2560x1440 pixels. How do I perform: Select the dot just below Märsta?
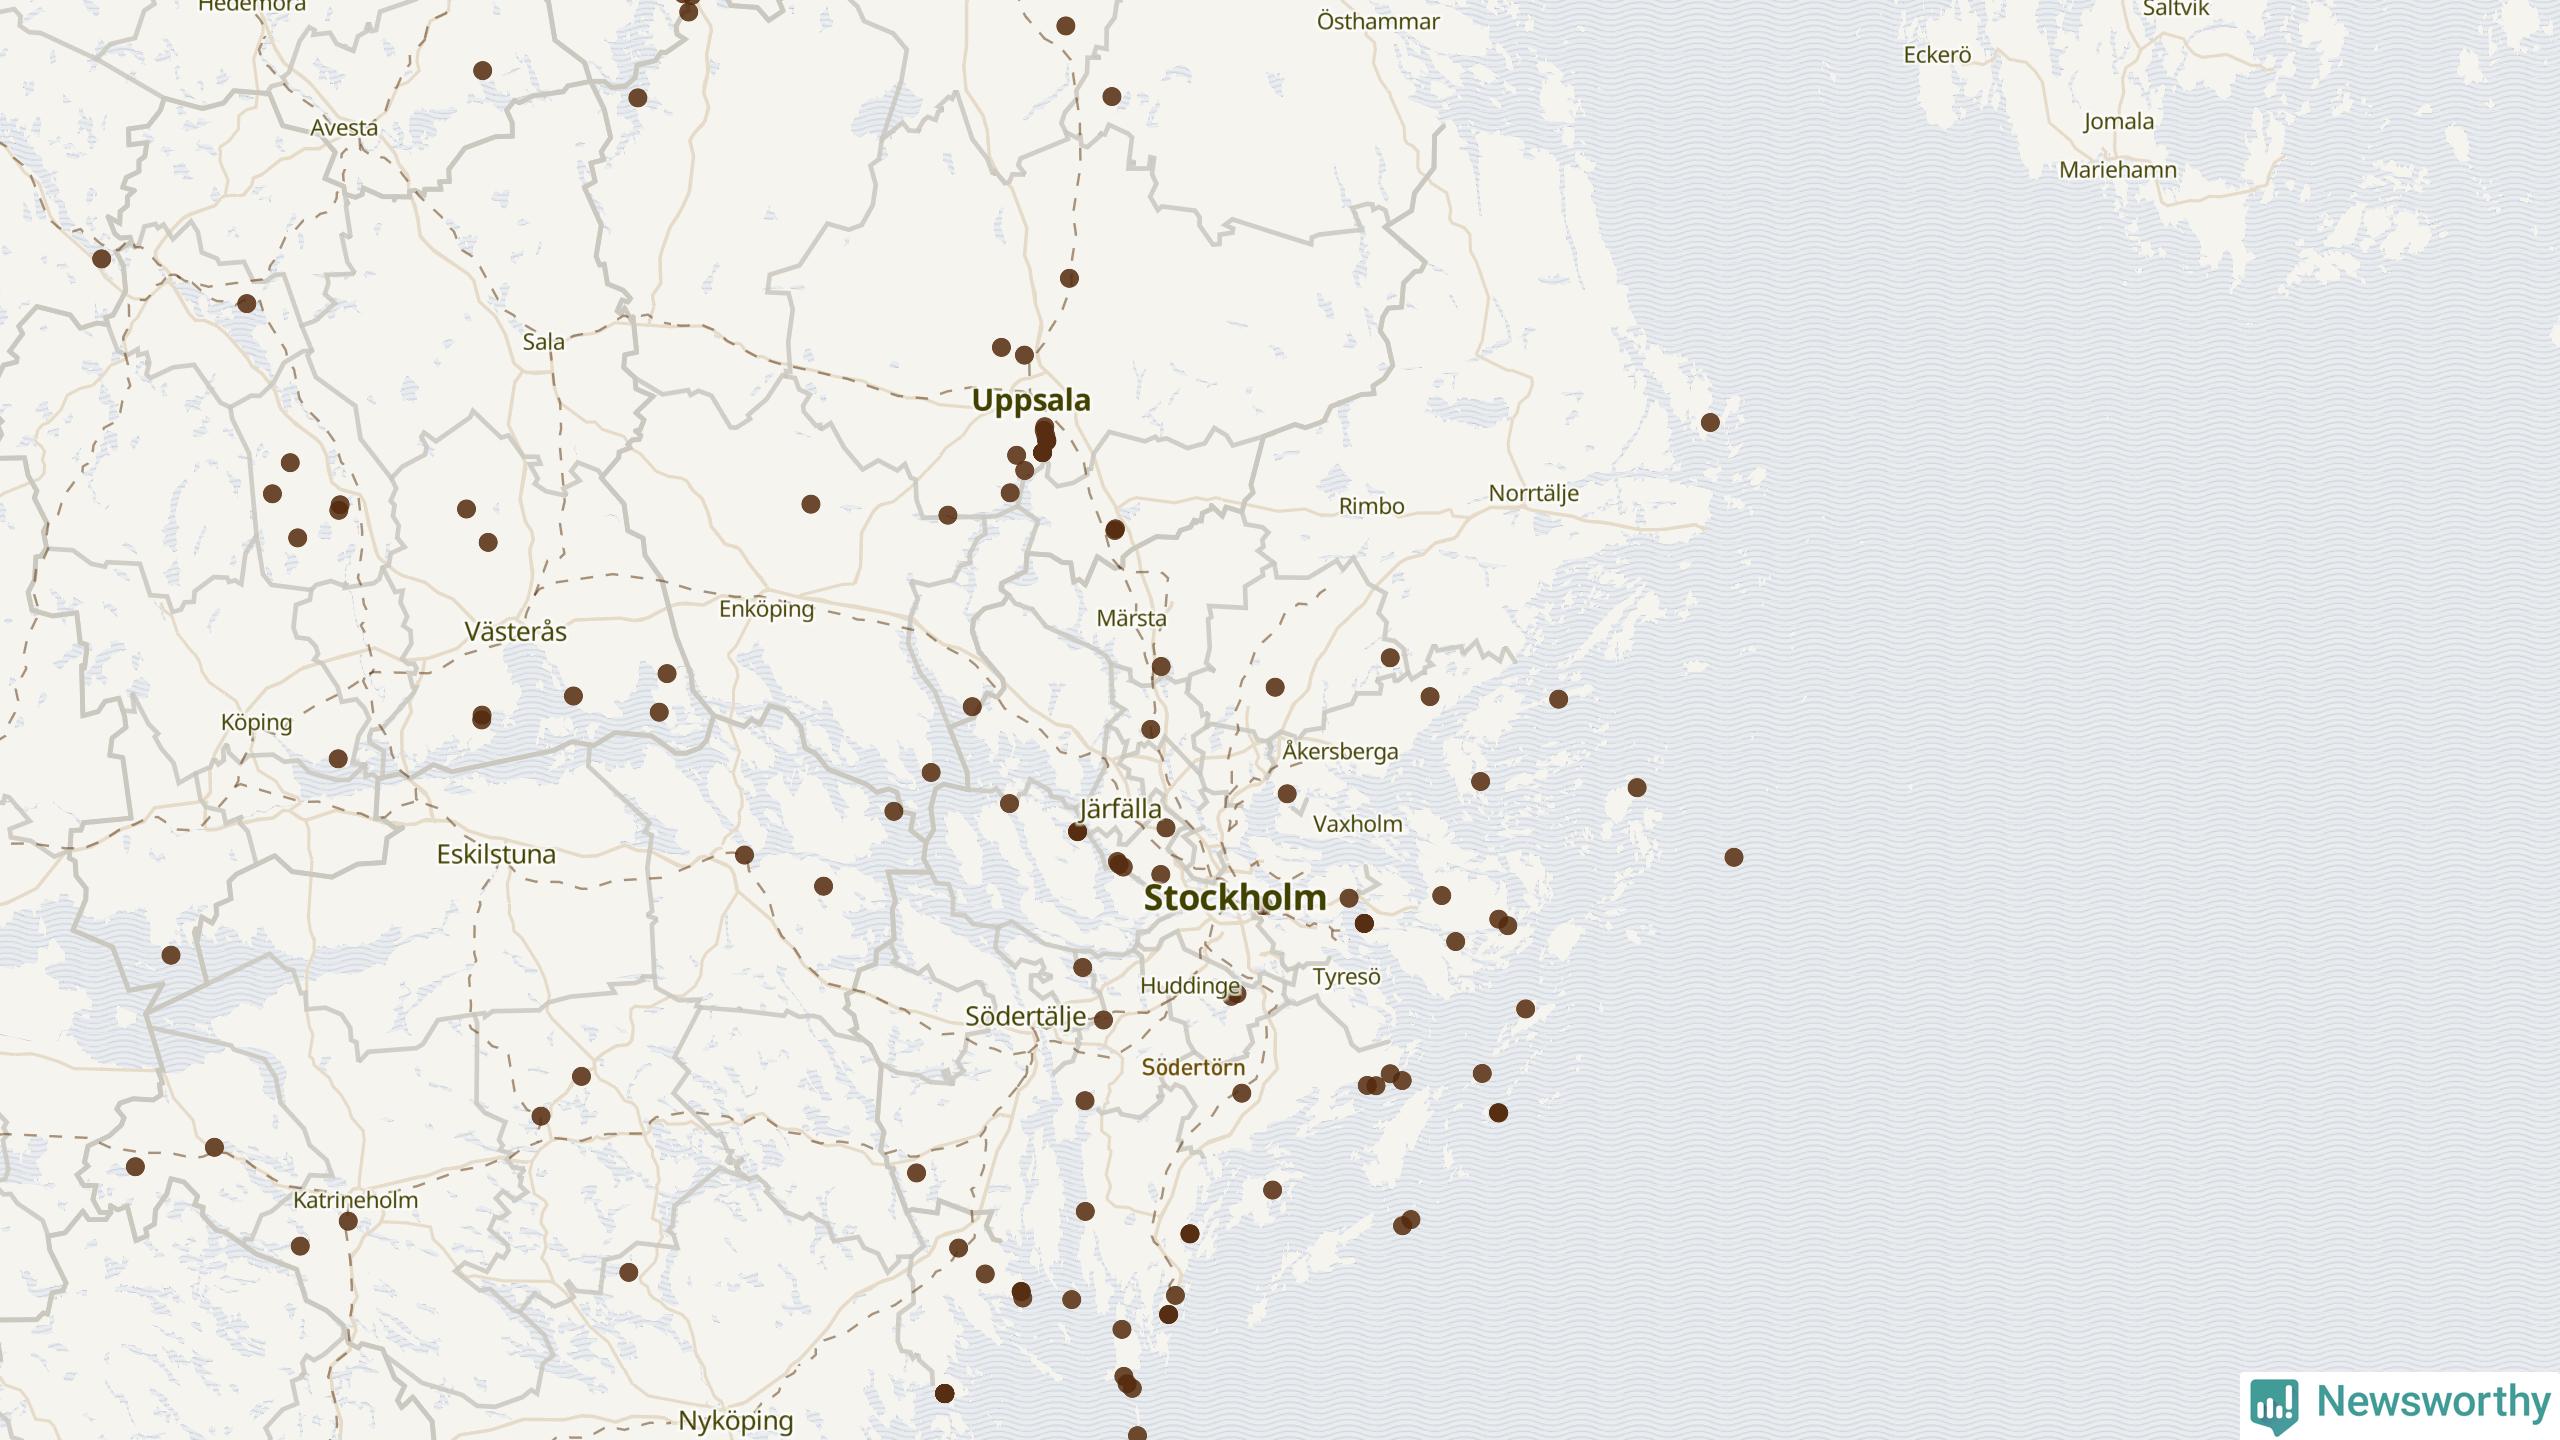pos(1161,666)
